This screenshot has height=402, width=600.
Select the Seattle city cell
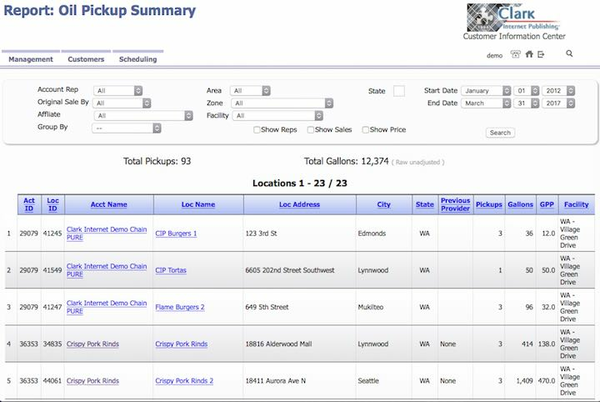click(x=368, y=381)
